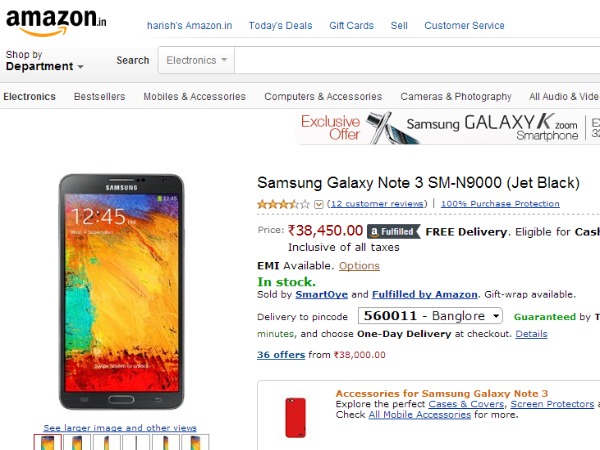This screenshot has width=600, height=450.
Task: Select Cameras & Photography in the nav bar
Action: [x=456, y=97]
